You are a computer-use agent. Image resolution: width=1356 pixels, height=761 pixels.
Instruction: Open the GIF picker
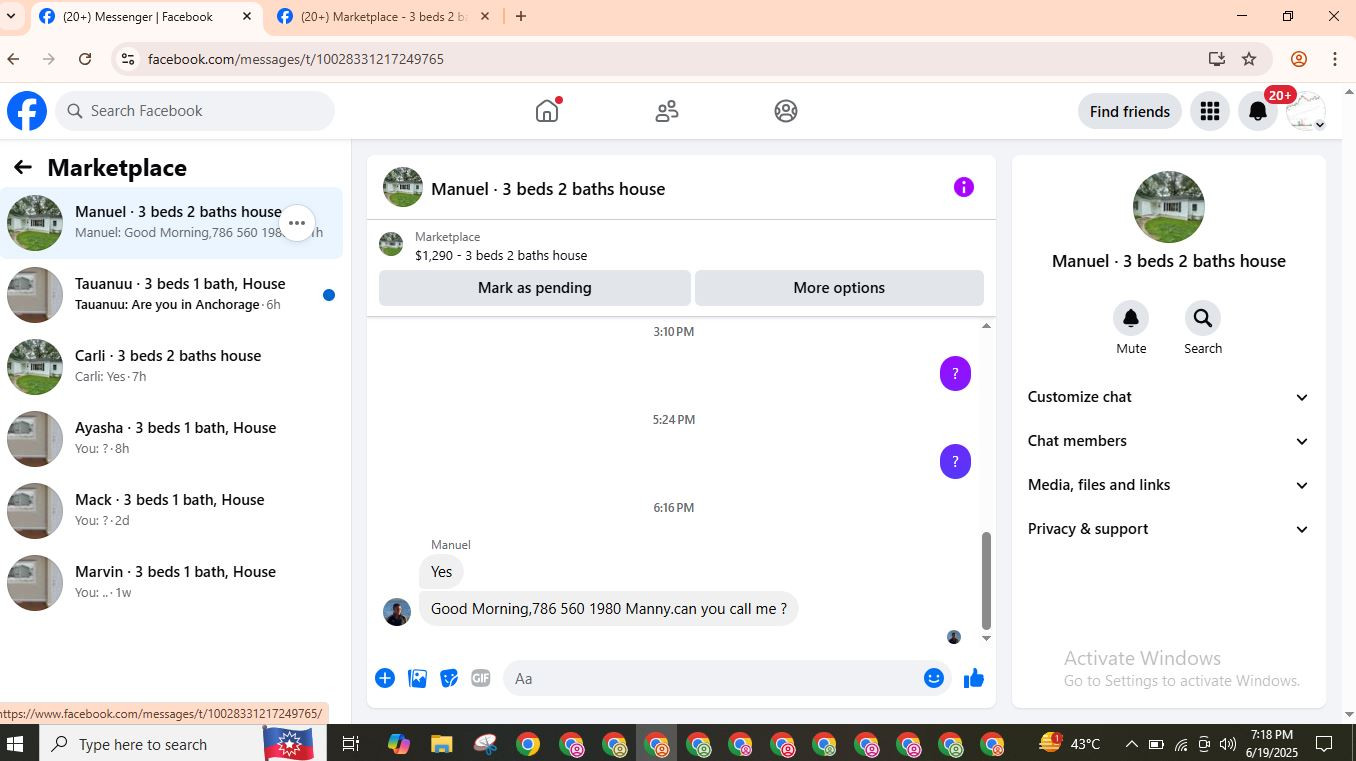point(481,678)
